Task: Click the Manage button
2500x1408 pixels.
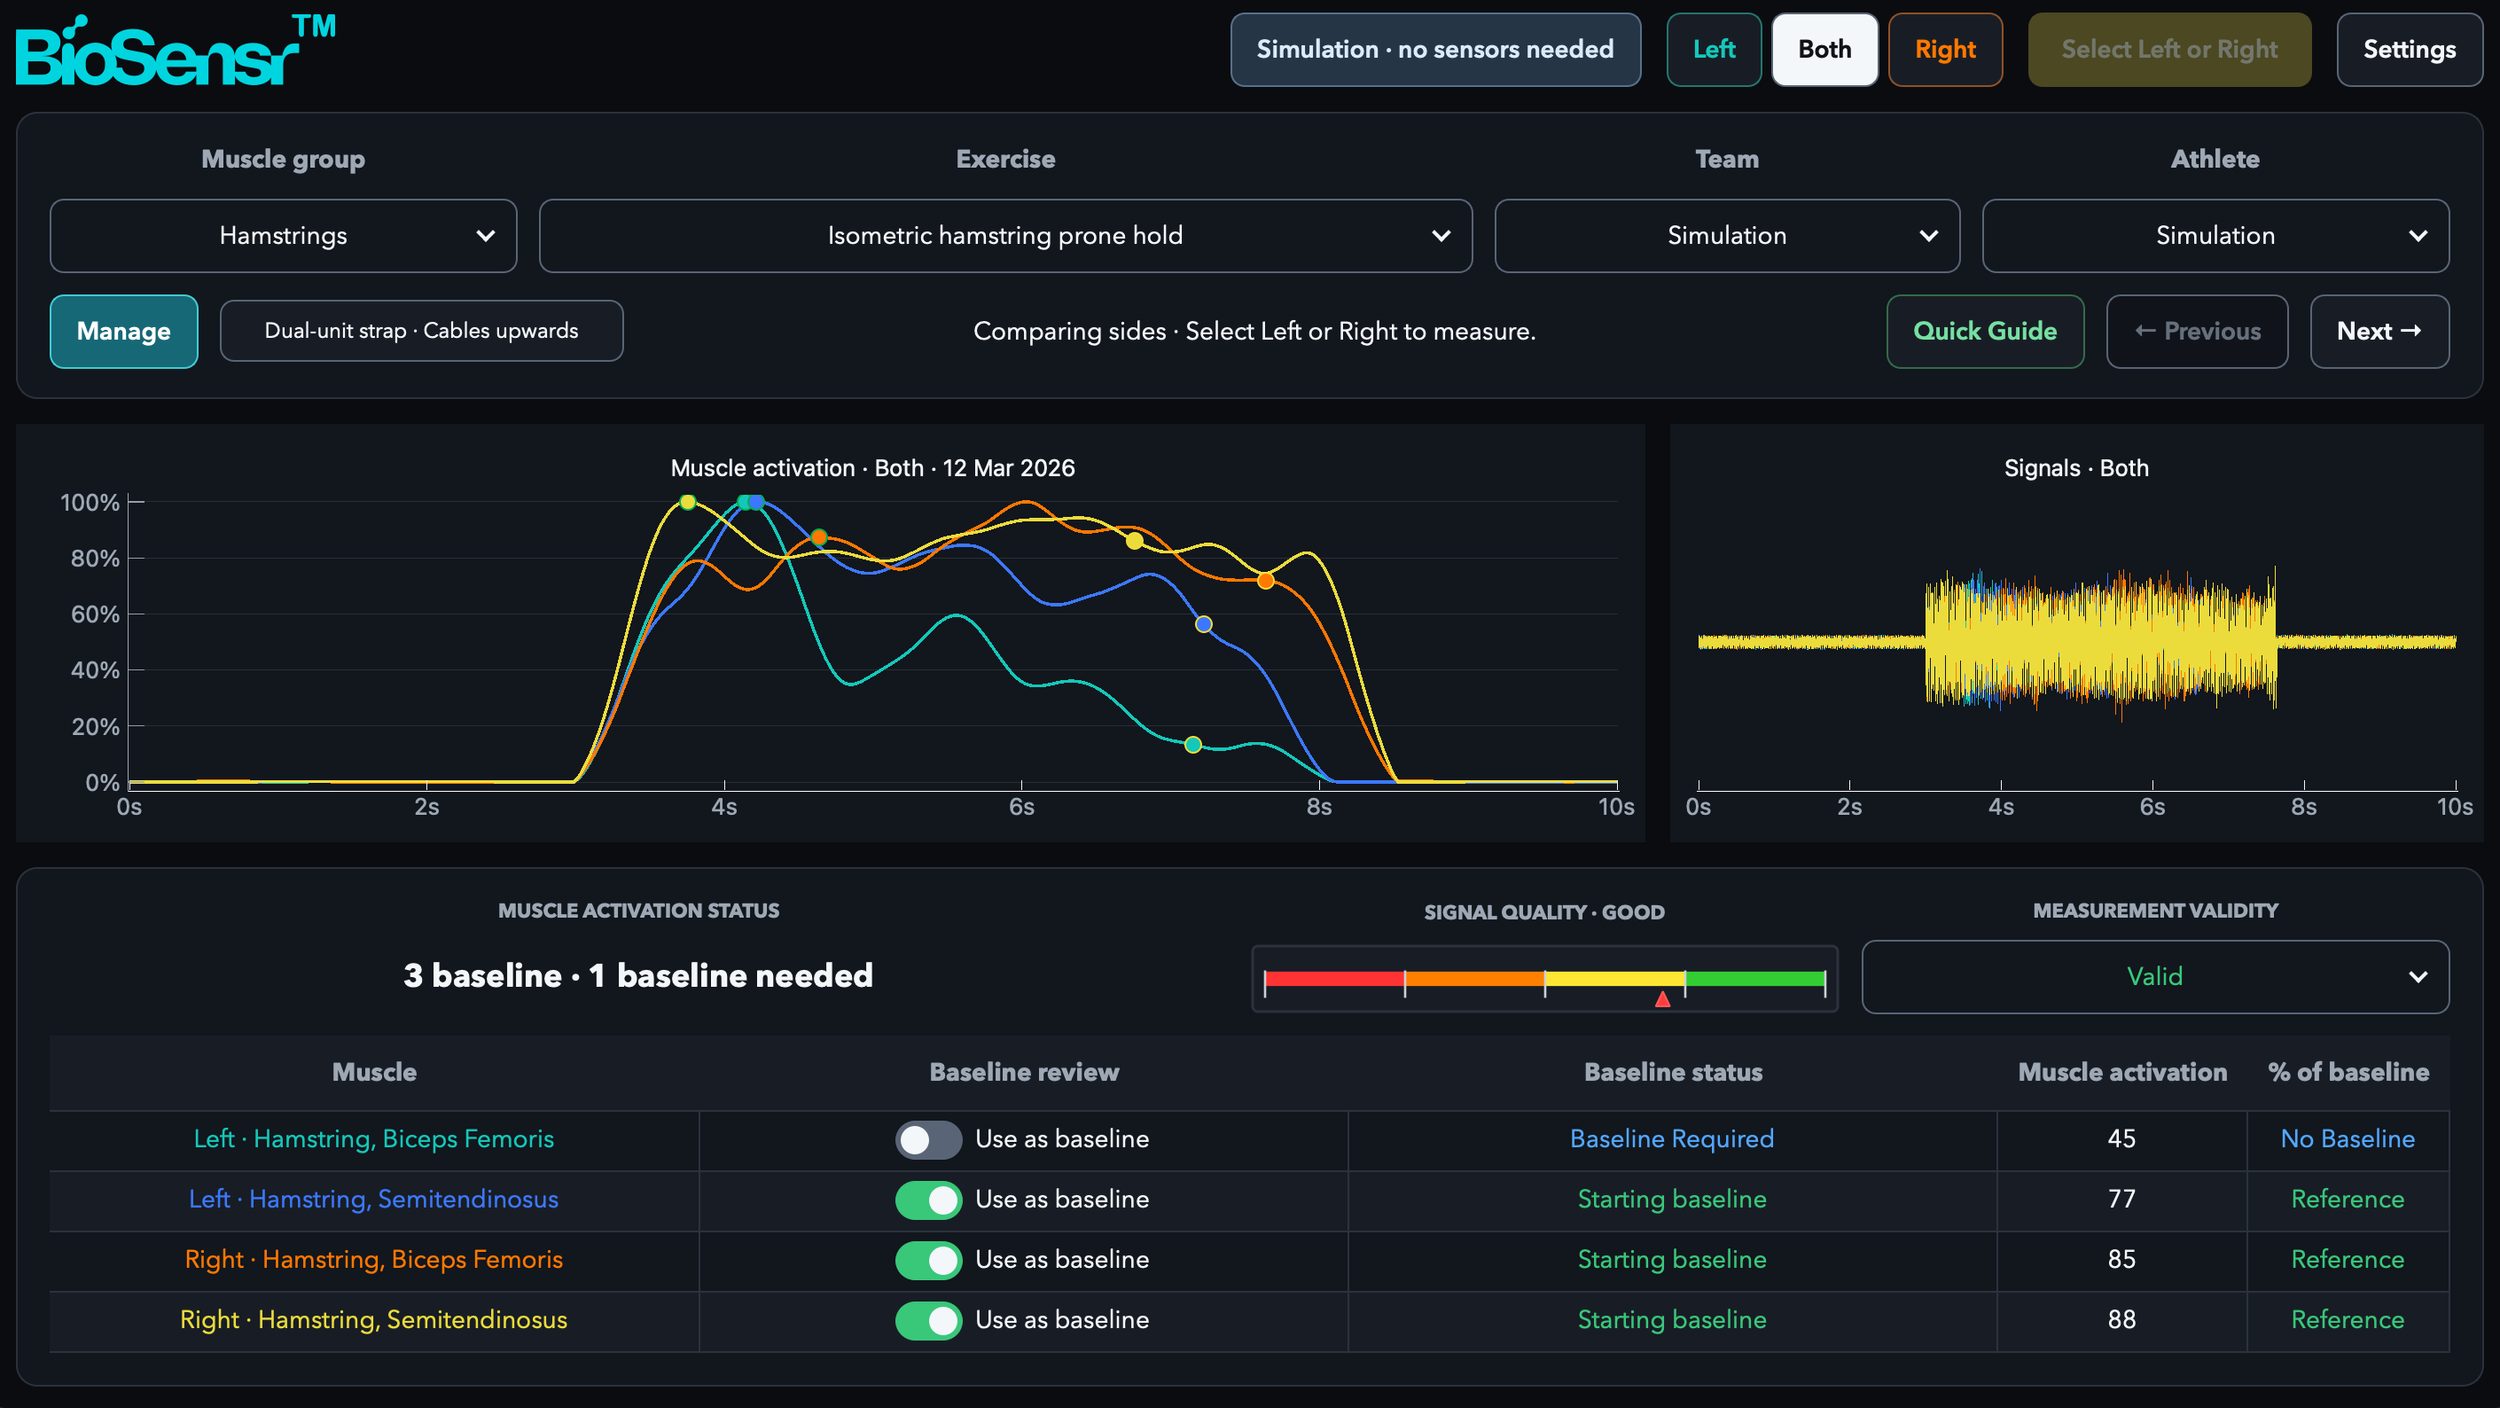Action: [124, 332]
